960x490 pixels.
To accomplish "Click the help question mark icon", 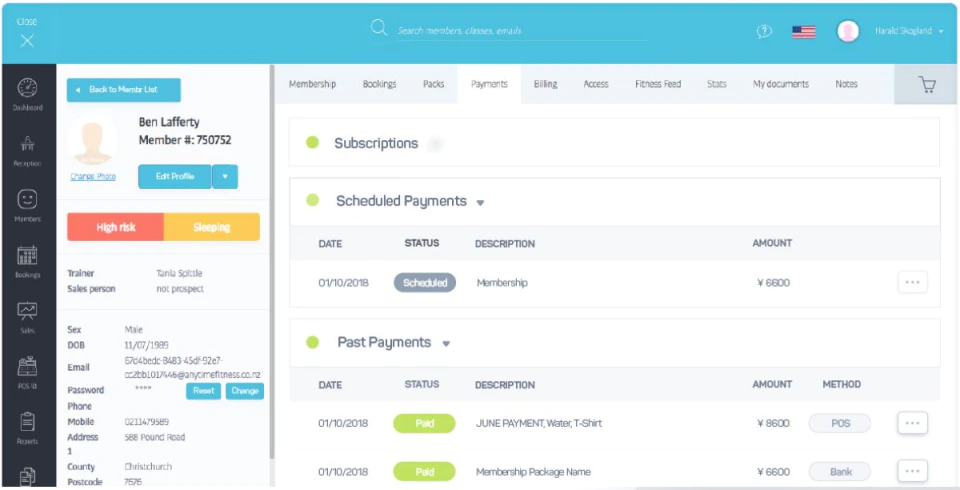I will pos(764,31).
